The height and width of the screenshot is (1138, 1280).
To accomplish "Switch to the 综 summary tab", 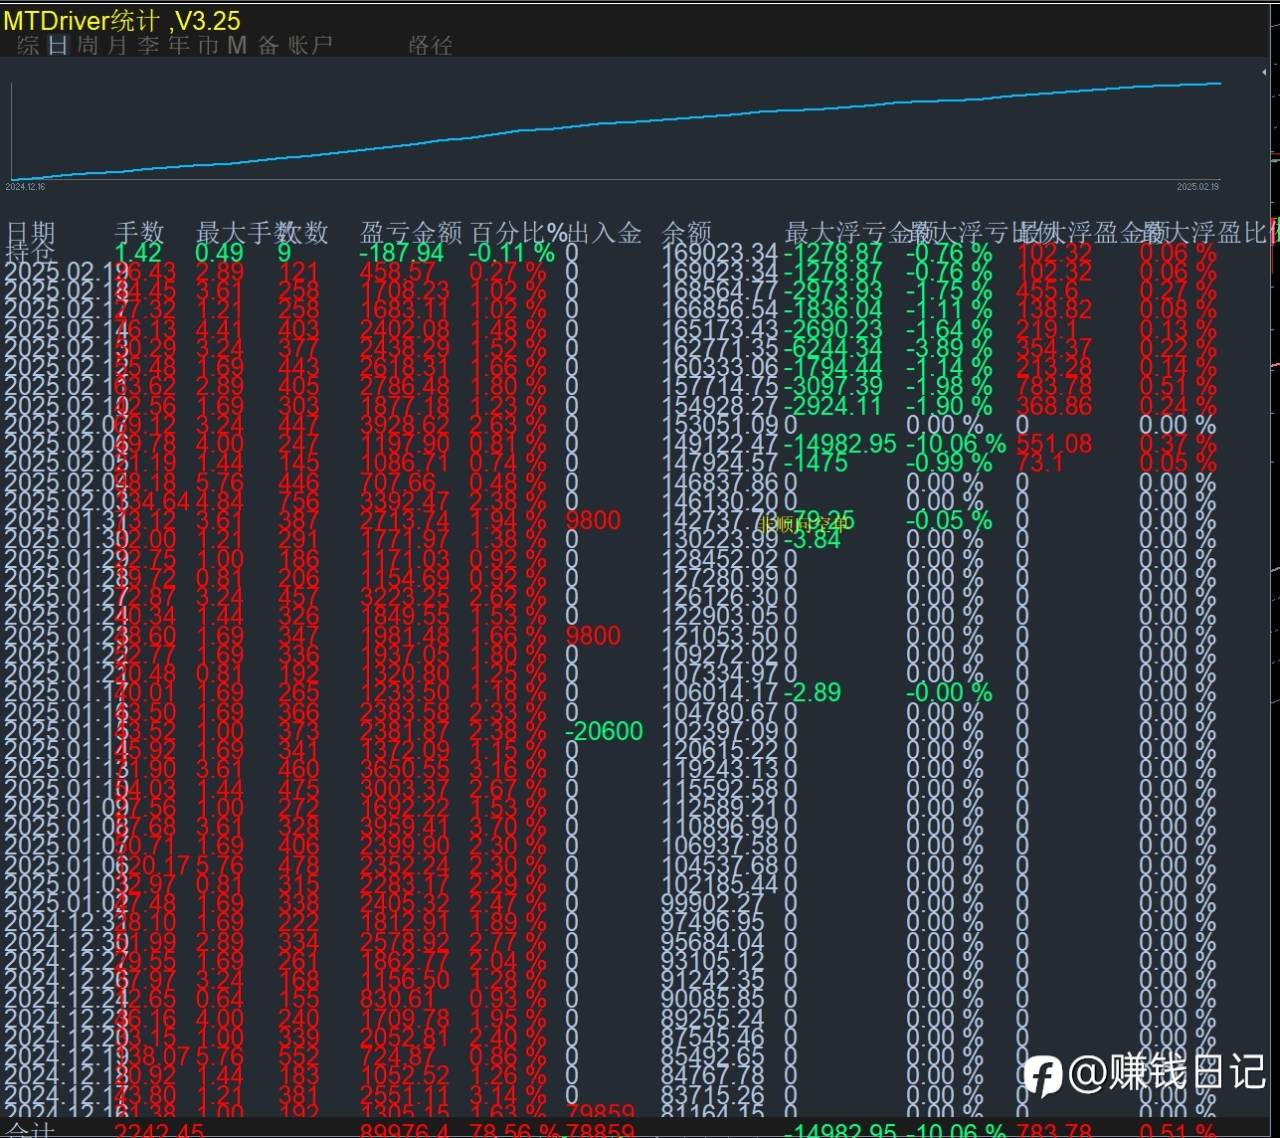I will pyautogui.click(x=28, y=45).
